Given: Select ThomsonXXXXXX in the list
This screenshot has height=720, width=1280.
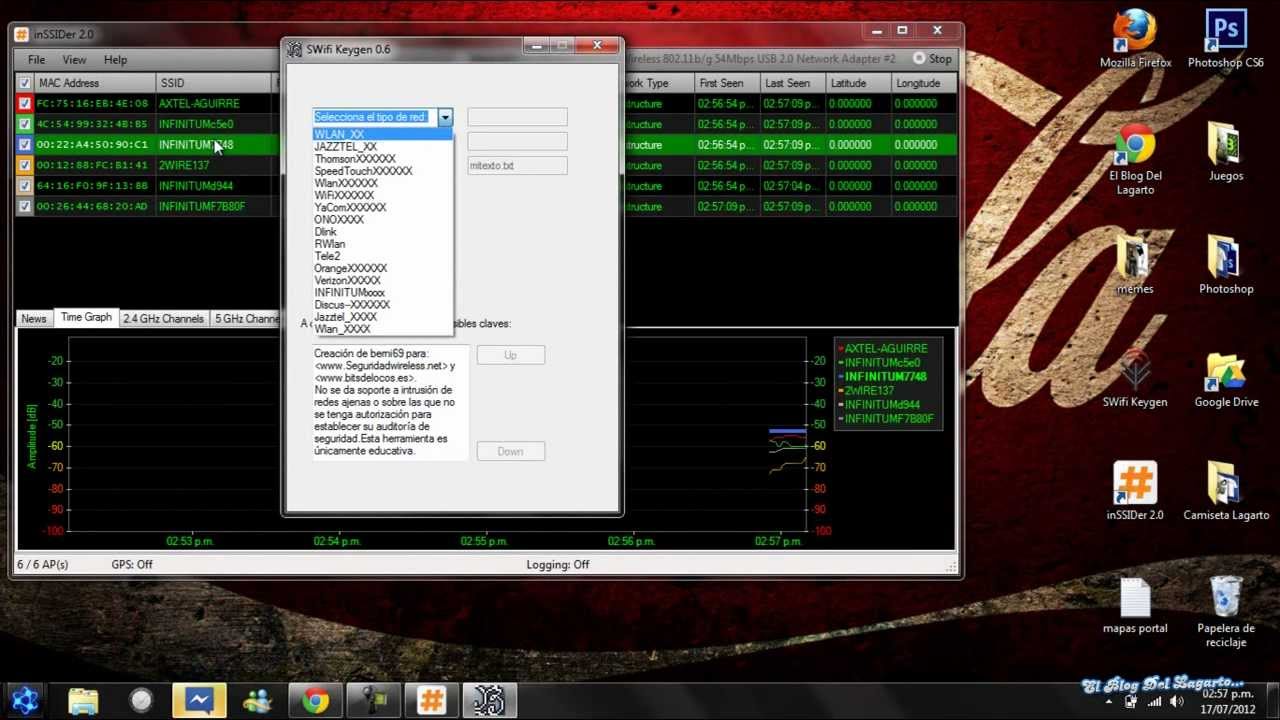Looking at the screenshot, I should (382, 159).
